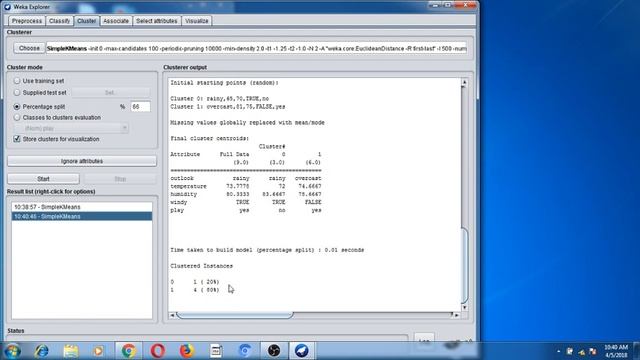This screenshot has width=640, height=360.
Task: Select the Use training set radio button
Action: tap(17, 81)
